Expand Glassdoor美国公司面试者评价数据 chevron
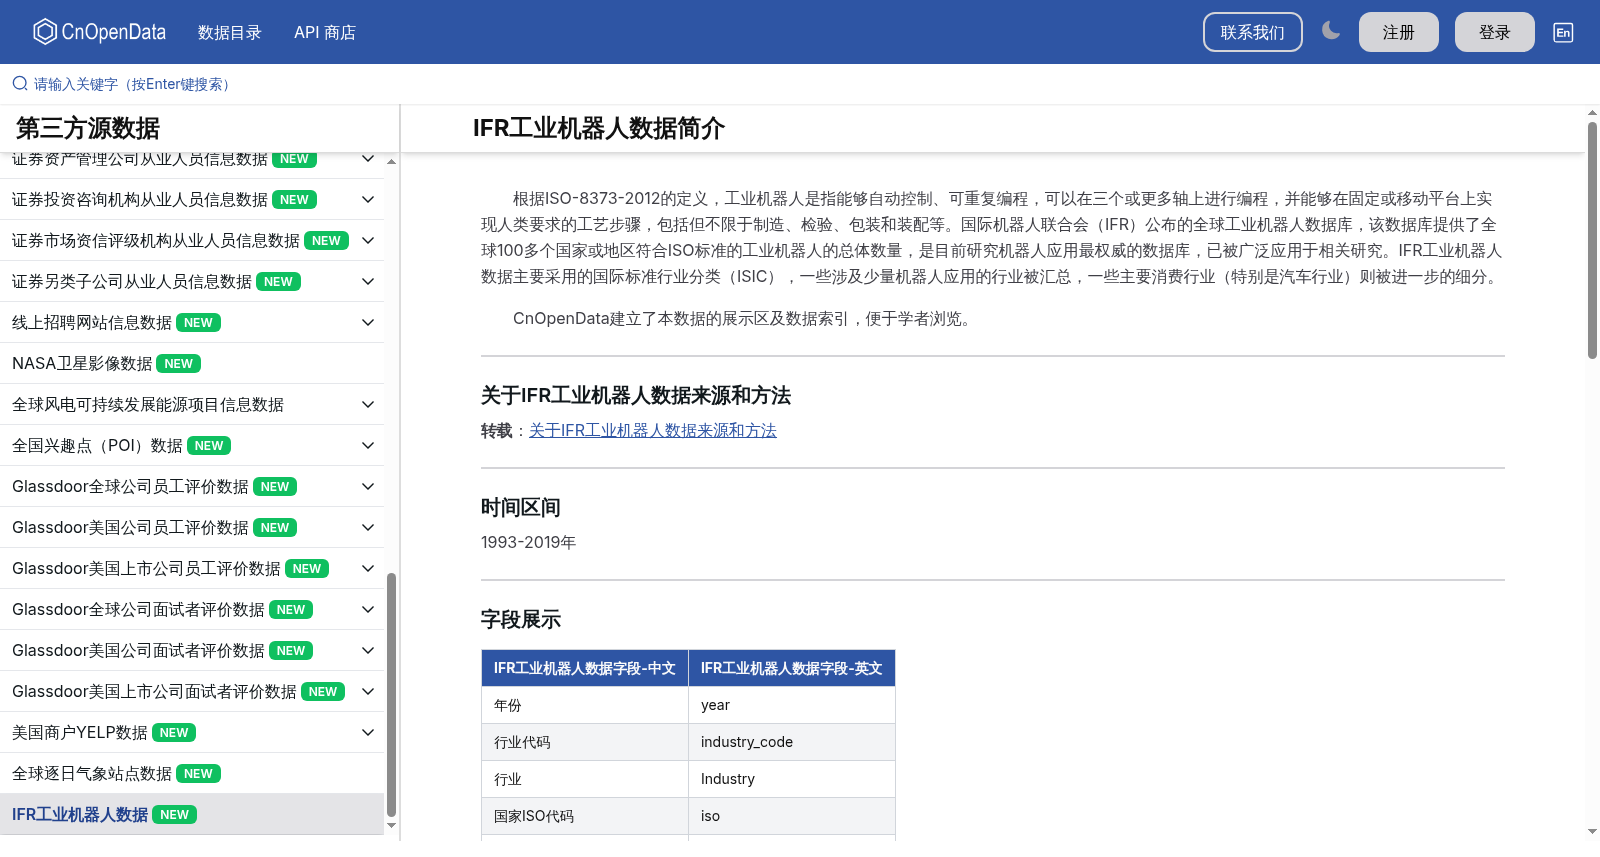The height and width of the screenshot is (857, 1600). point(368,650)
